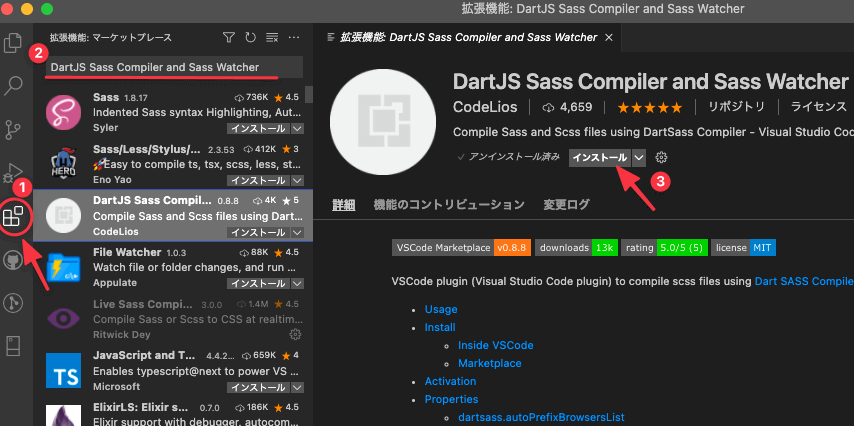854x426 pixels.
Task: Open the marketplace more actions menu
Action: (294, 37)
